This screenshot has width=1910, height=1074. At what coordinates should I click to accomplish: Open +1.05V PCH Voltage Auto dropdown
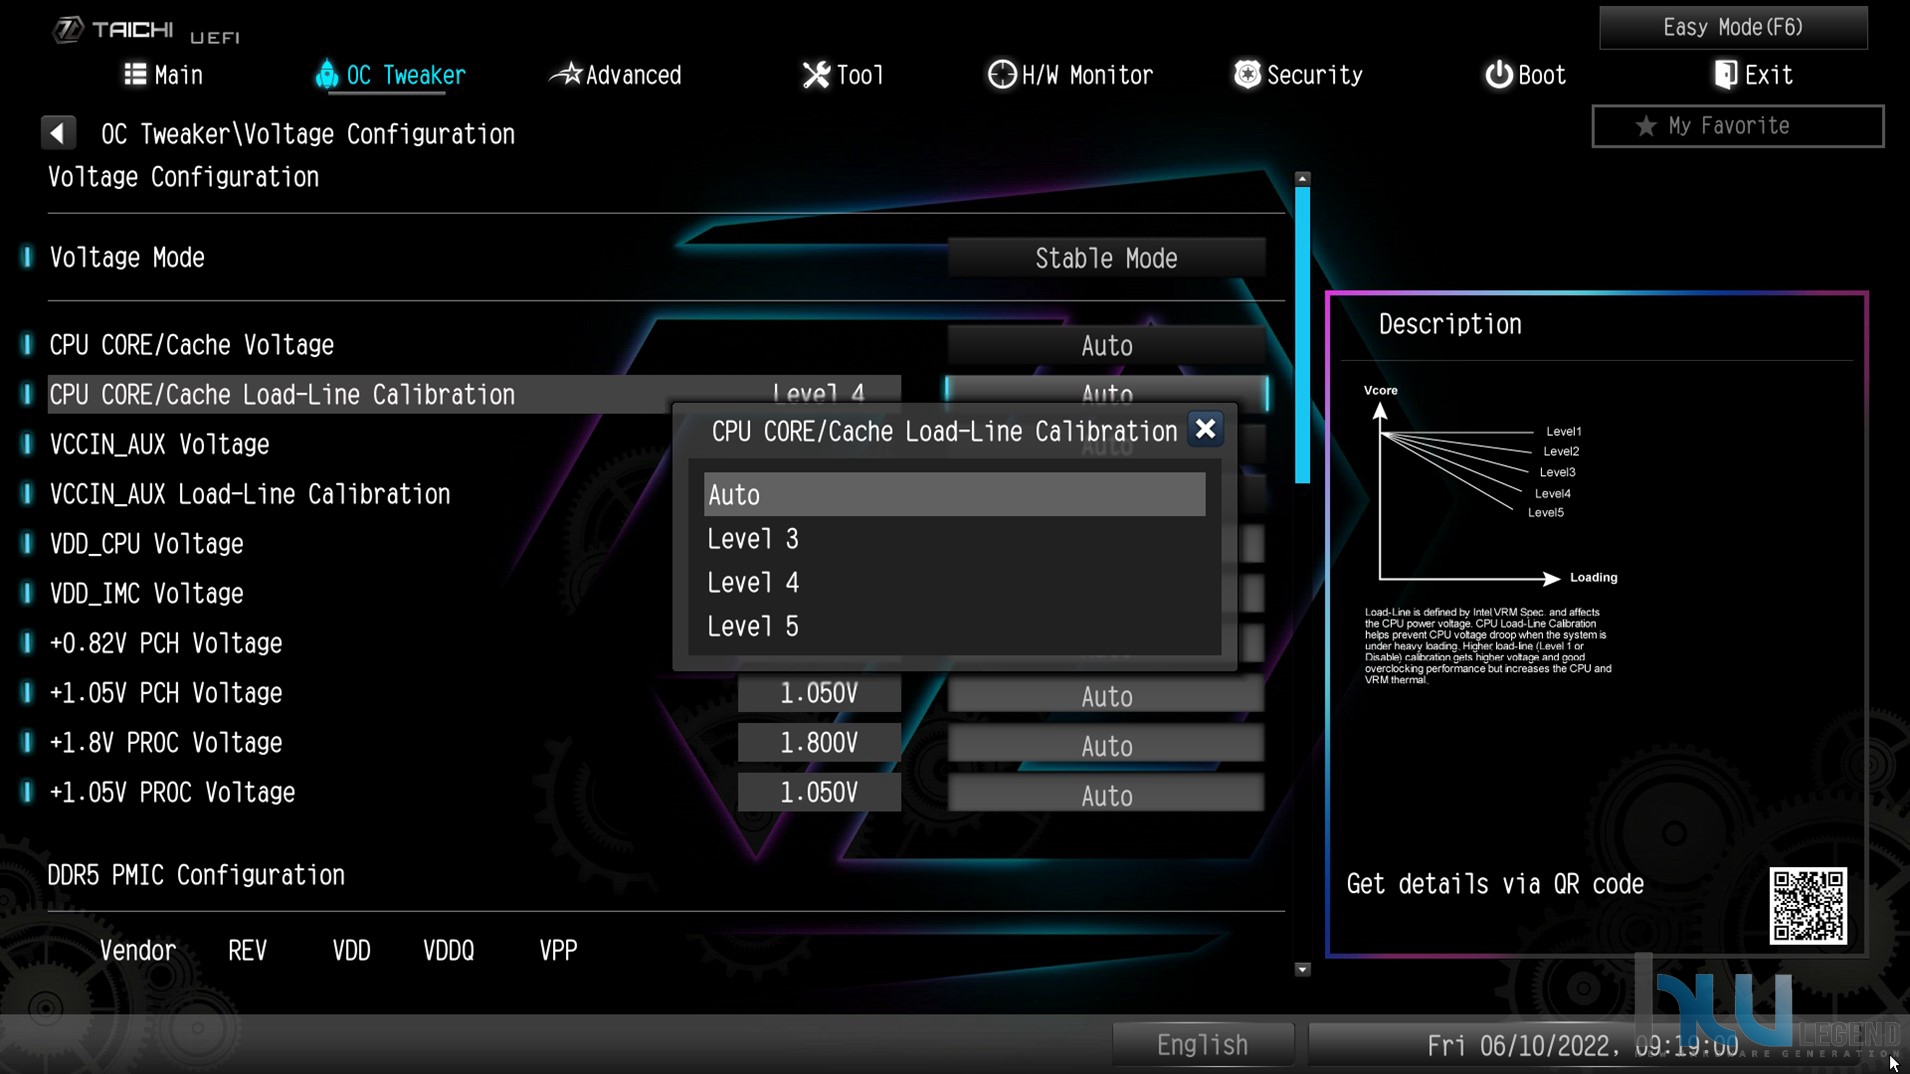tap(1106, 696)
